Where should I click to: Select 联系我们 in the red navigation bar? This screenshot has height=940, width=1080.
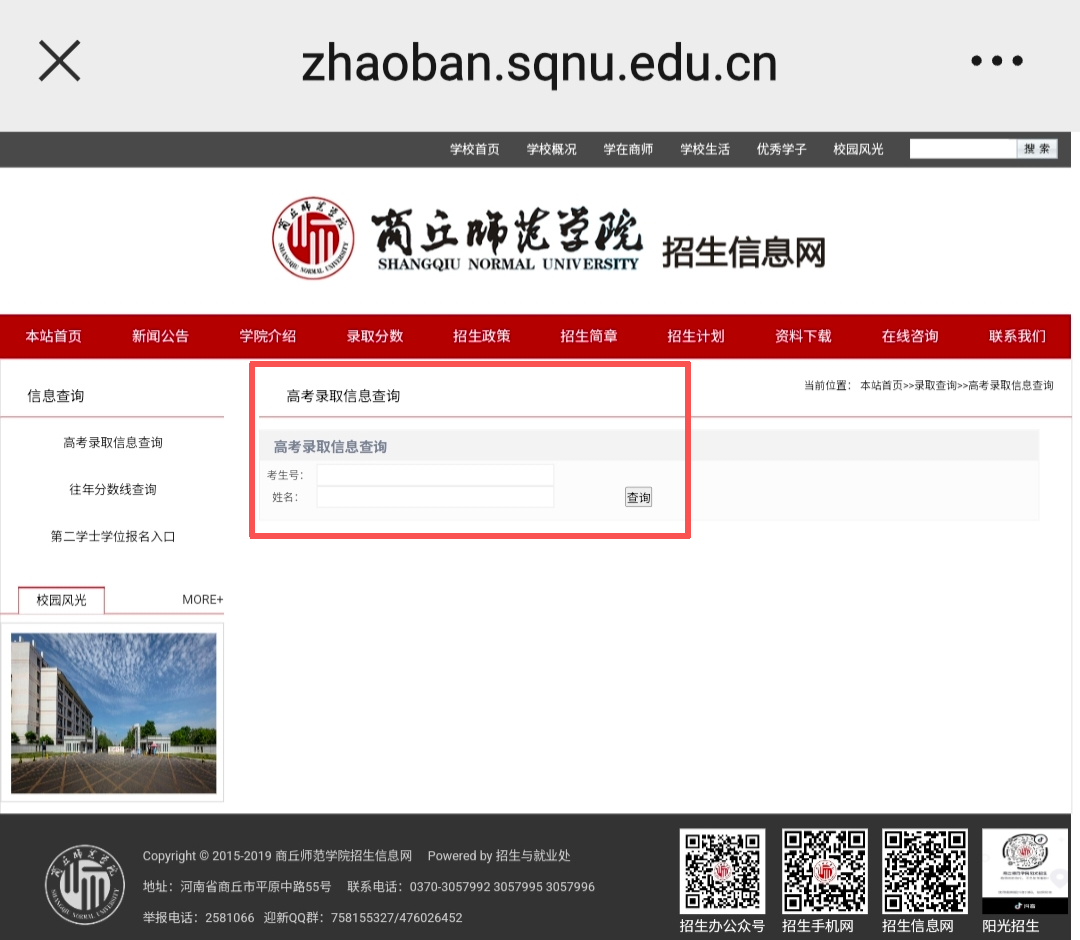pyautogui.click(x=1017, y=336)
